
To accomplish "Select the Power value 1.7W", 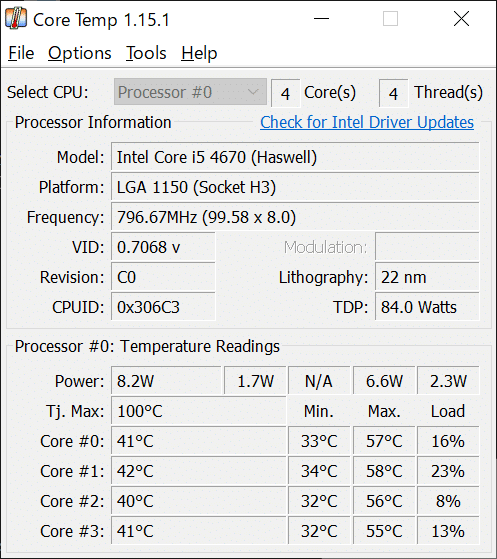I will point(255,380).
